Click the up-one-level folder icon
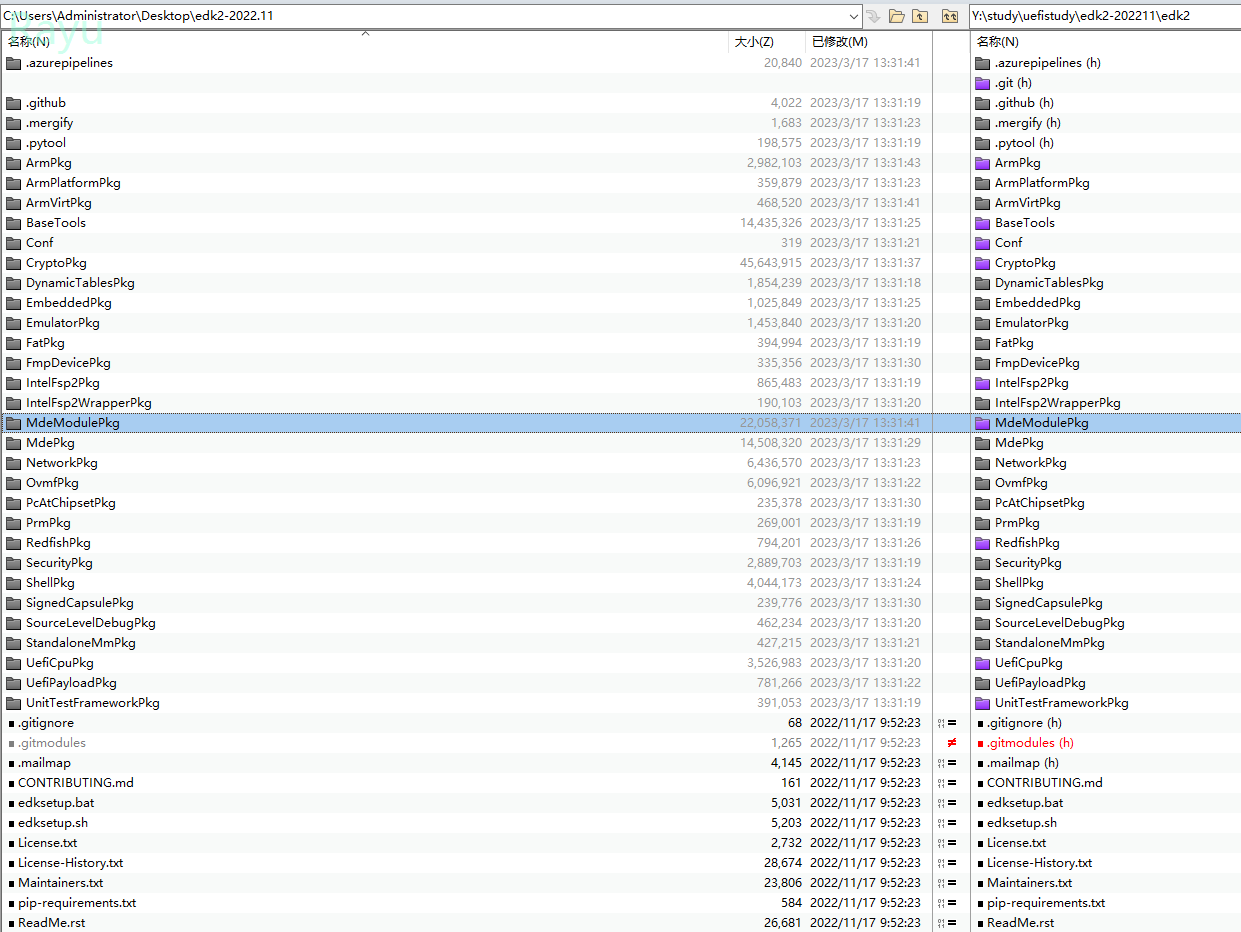Viewport: 1241px width, 932px height. pyautogui.click(x=921, y=16)
